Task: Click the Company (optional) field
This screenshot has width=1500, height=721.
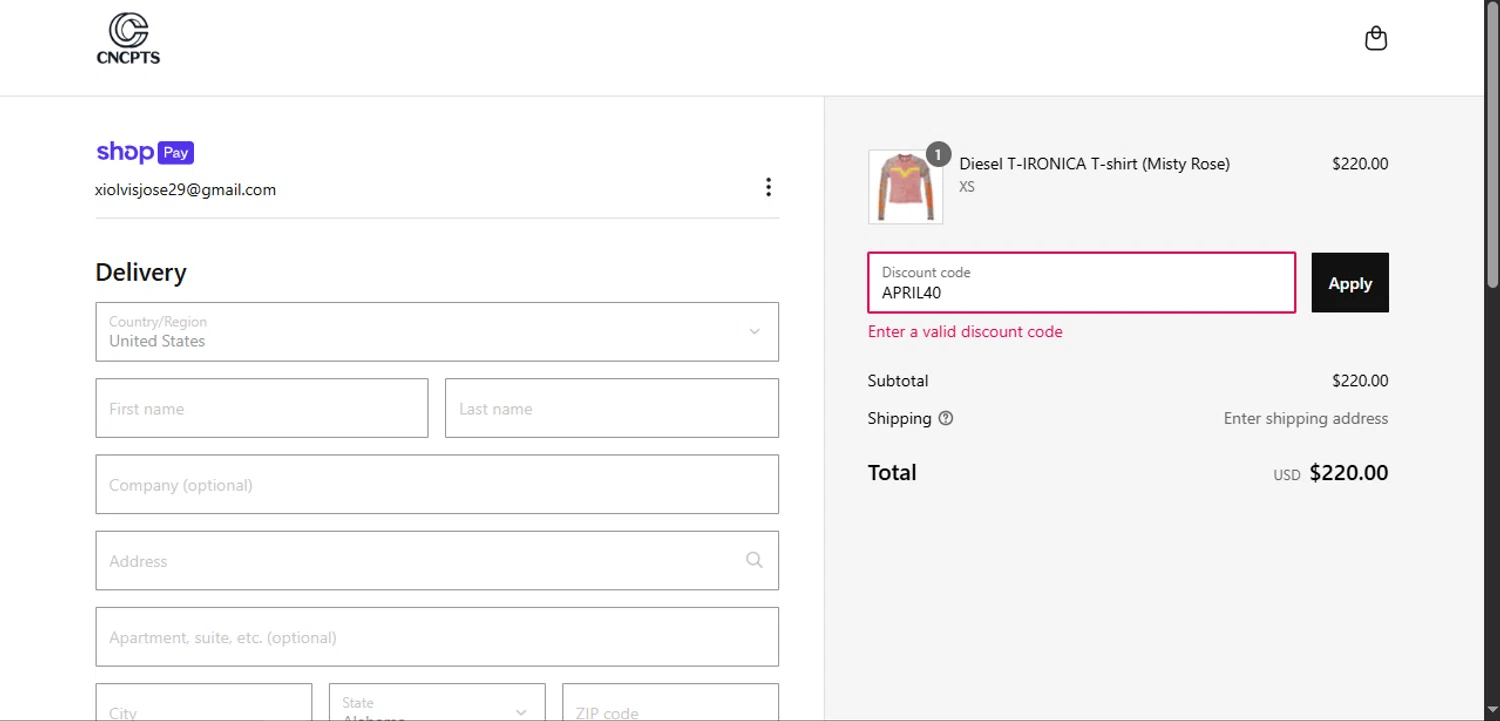Action: (437, 485)
